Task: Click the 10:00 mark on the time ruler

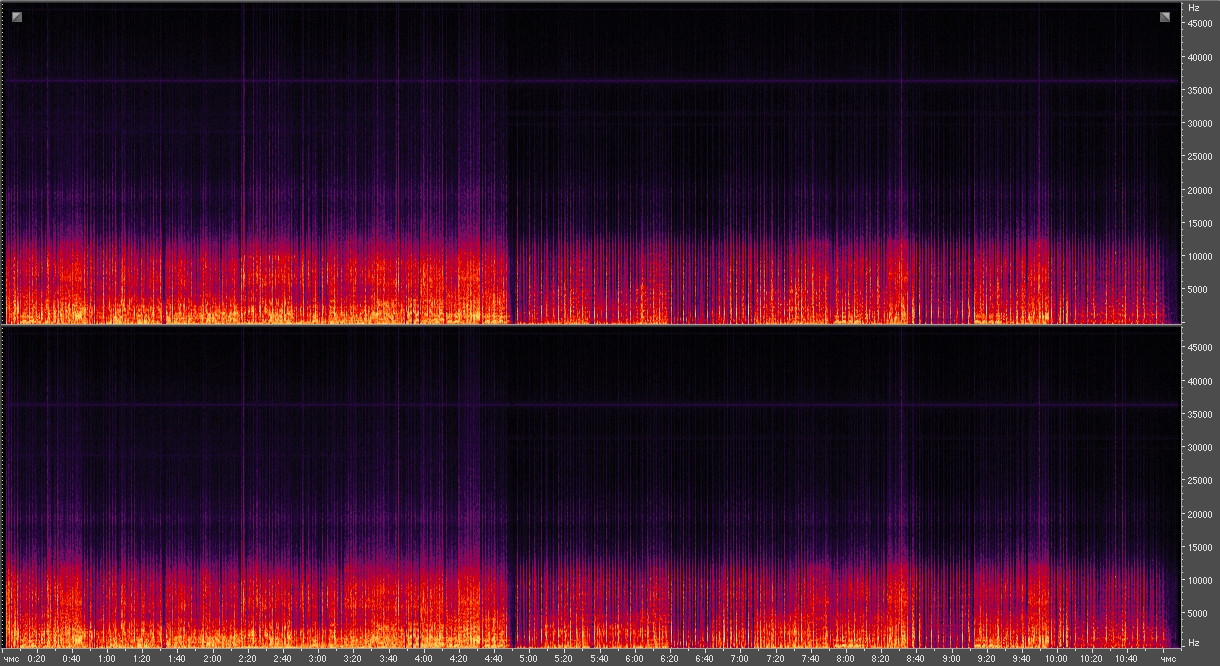Action: pos(1055,659)
